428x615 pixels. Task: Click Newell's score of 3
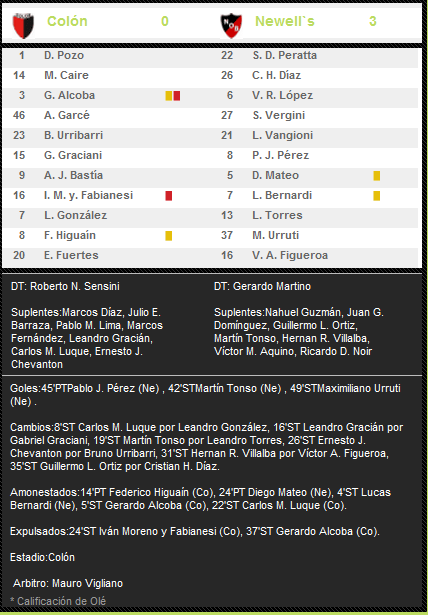pos(373,21)
